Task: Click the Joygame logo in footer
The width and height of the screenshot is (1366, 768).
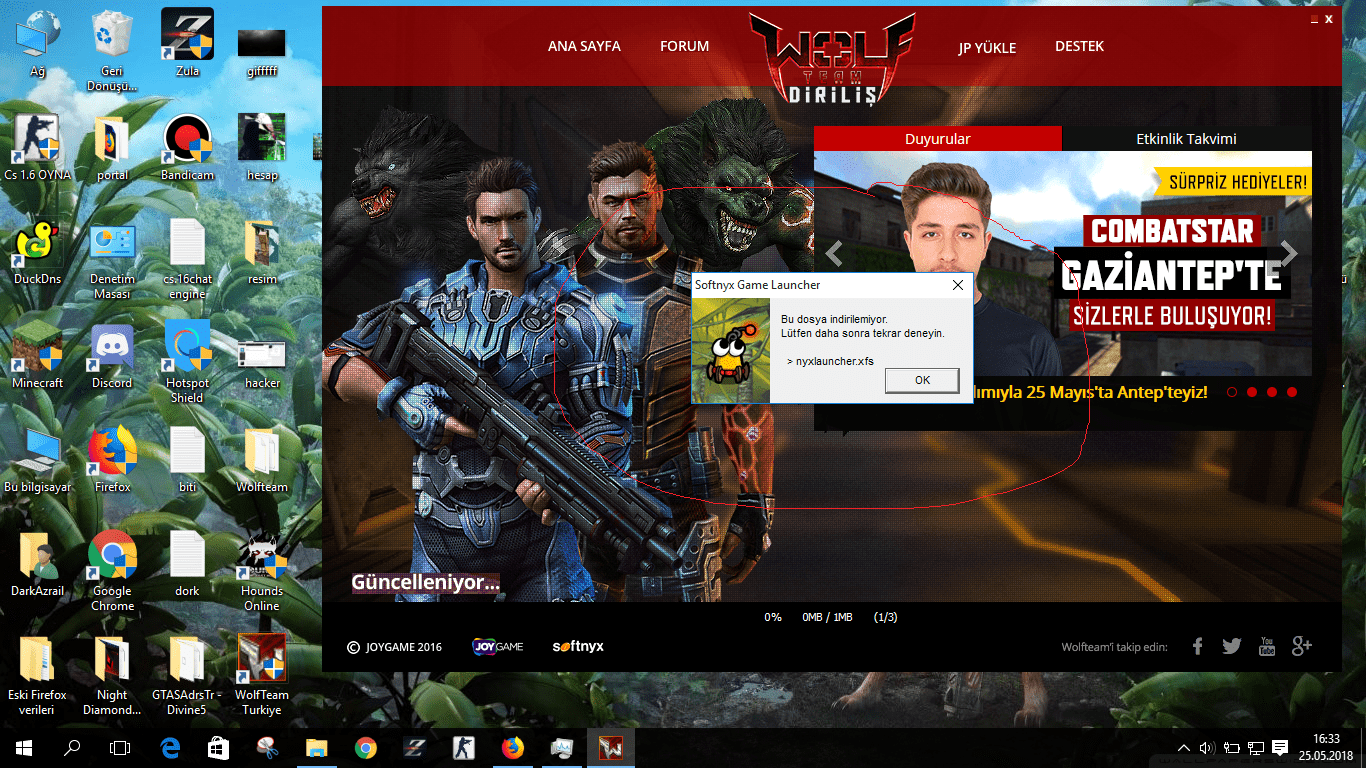Action: tap(497, 646)
